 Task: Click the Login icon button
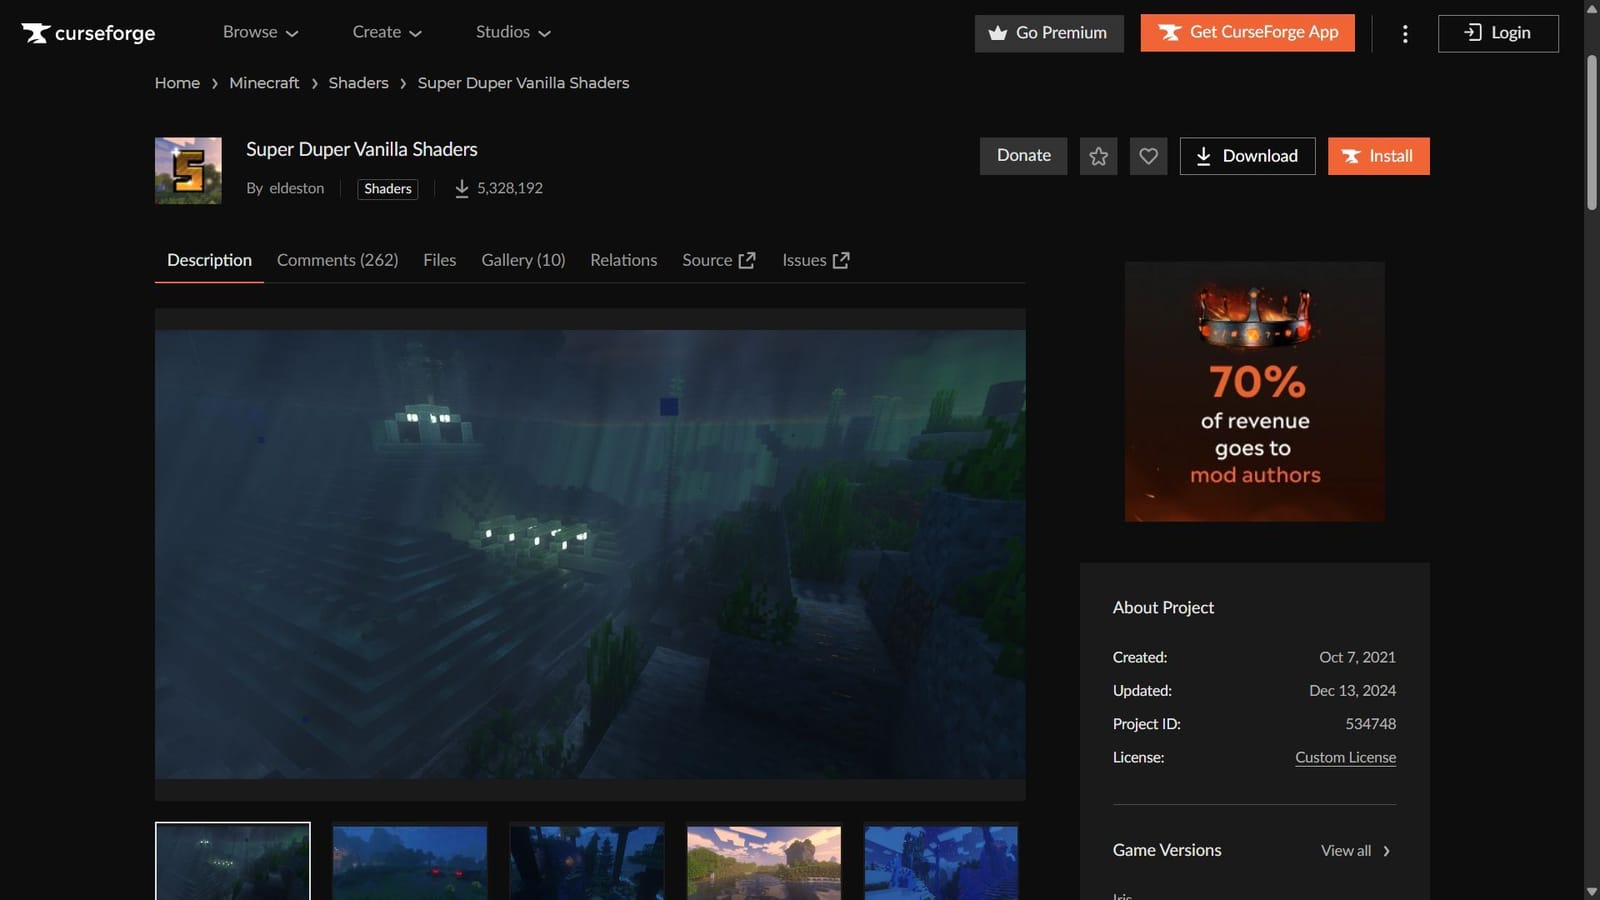click(1471, 32)
